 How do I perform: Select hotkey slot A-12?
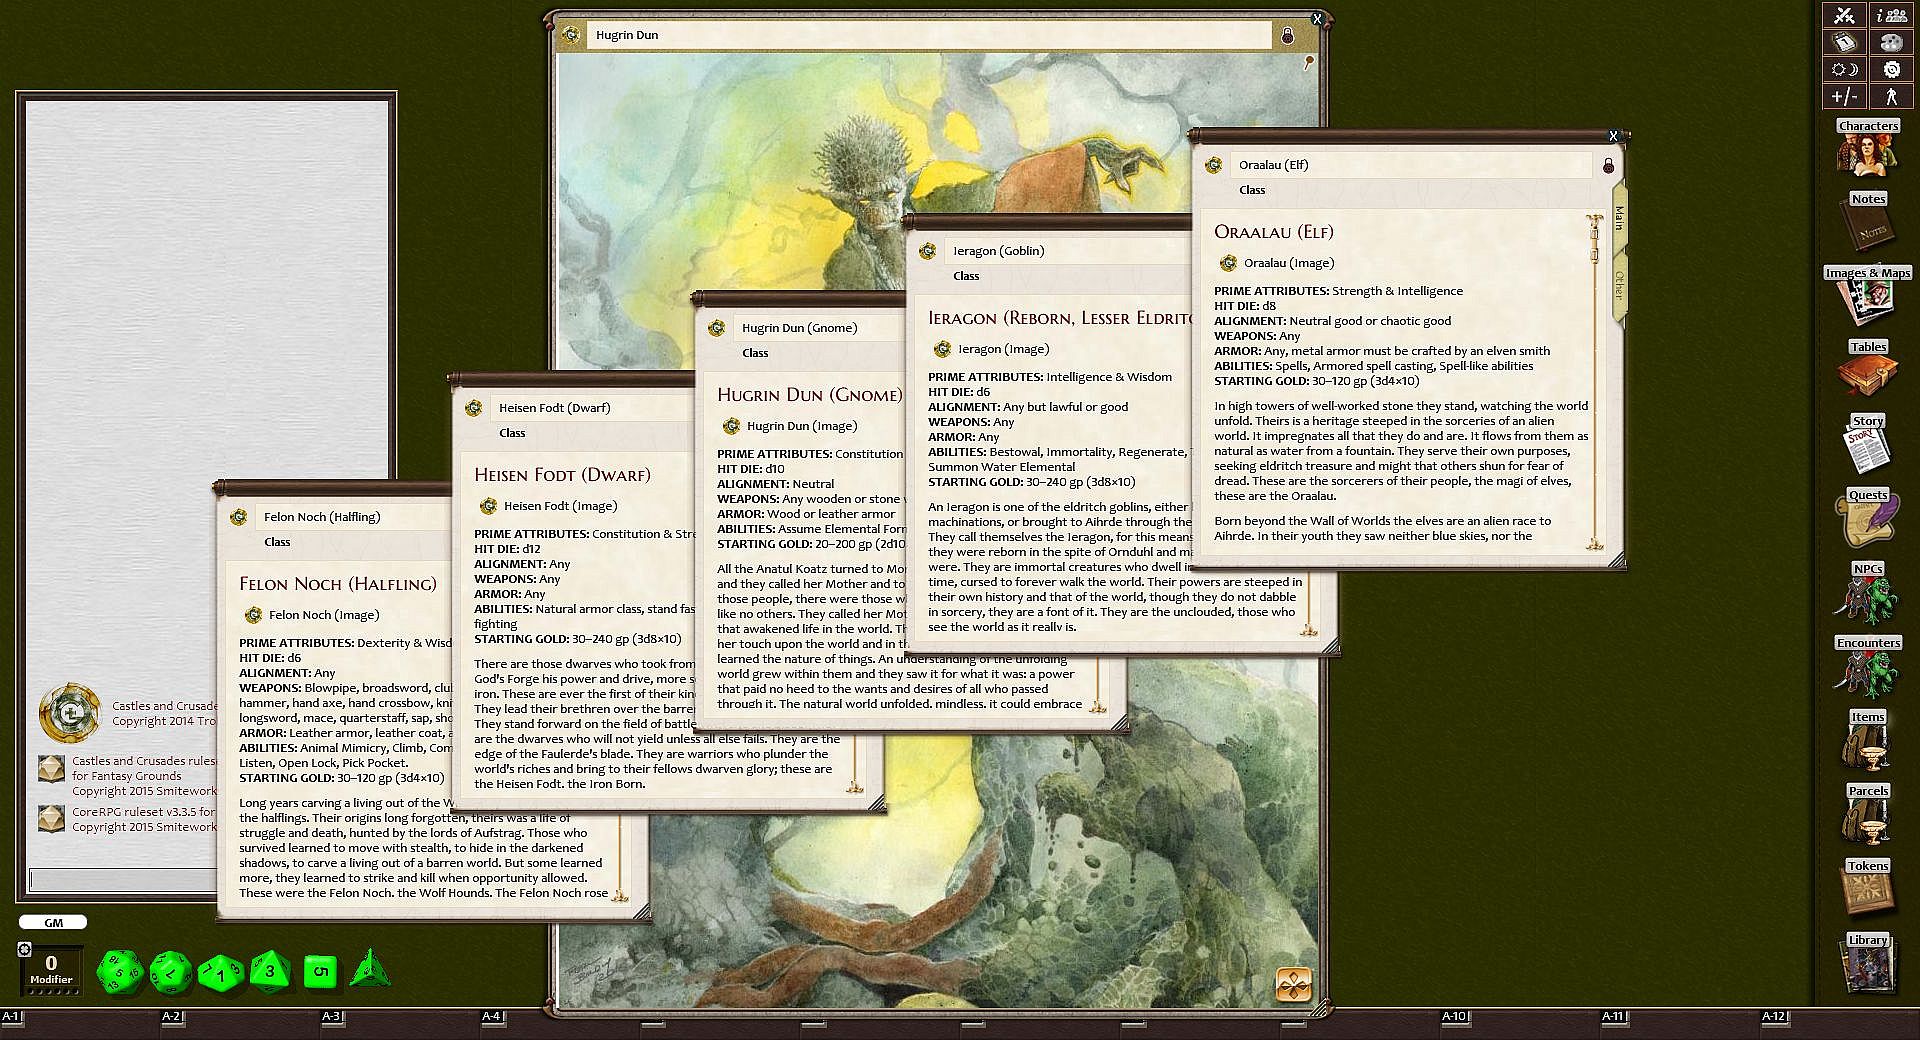coord(1774,1017)
